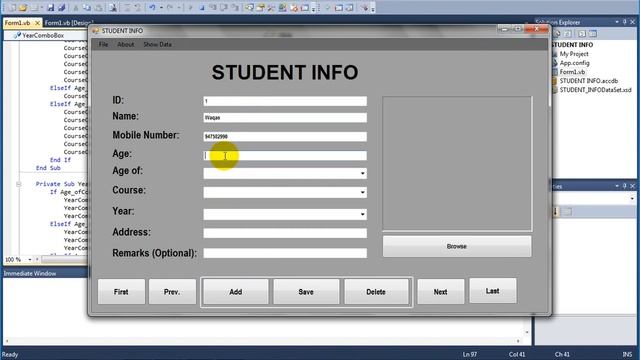Pin the Solution Explorer panel
Screen dimensions: 640x360
point(624,22)
